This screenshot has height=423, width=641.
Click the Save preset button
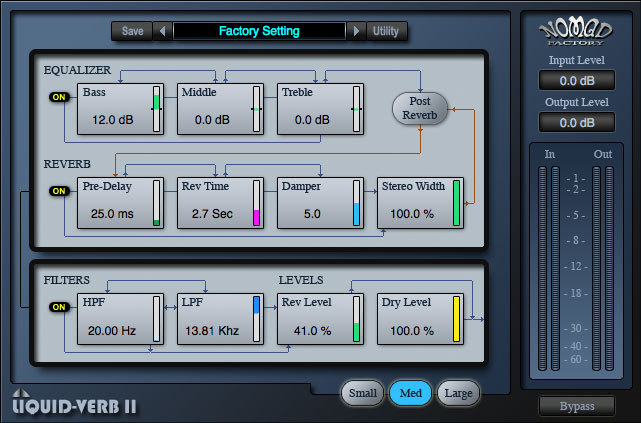tap(132, 31)
